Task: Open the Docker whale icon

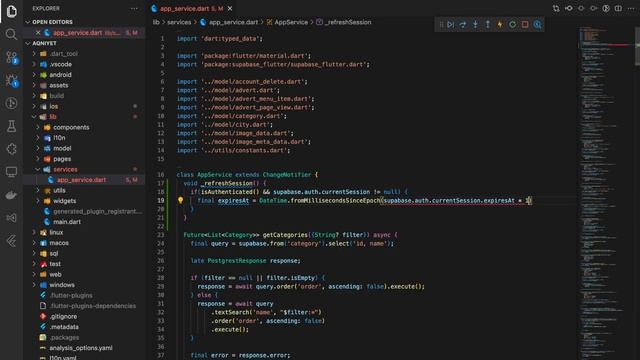Action: [11, 195]
